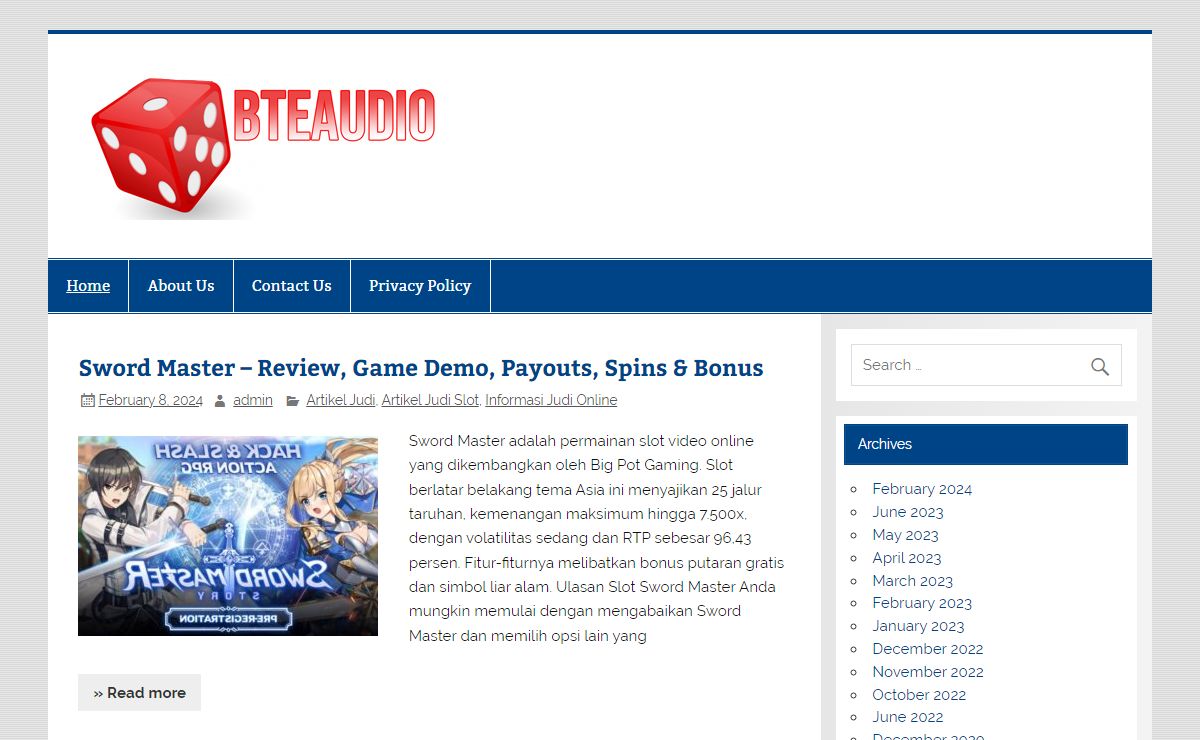Open February 2023 archive
Screen dimensions: 1200x740
click(x=922, y=603)
